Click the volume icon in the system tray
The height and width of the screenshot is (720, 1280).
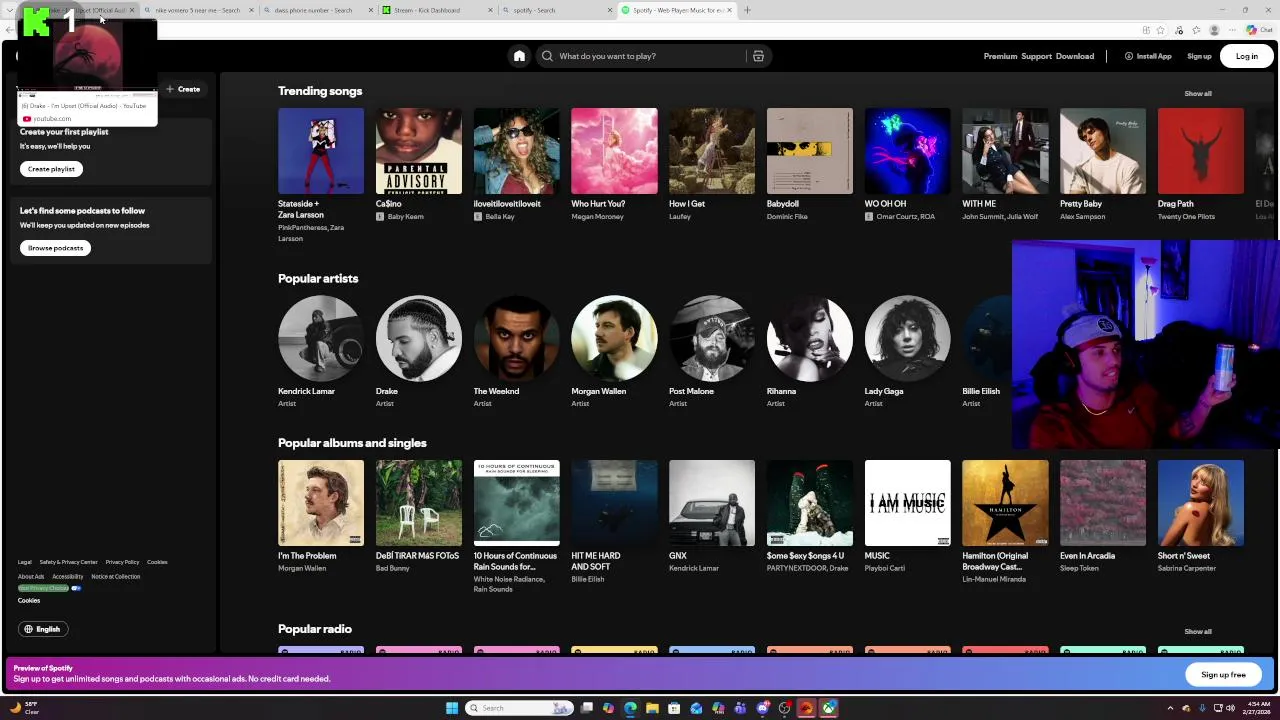point(1229,708)
